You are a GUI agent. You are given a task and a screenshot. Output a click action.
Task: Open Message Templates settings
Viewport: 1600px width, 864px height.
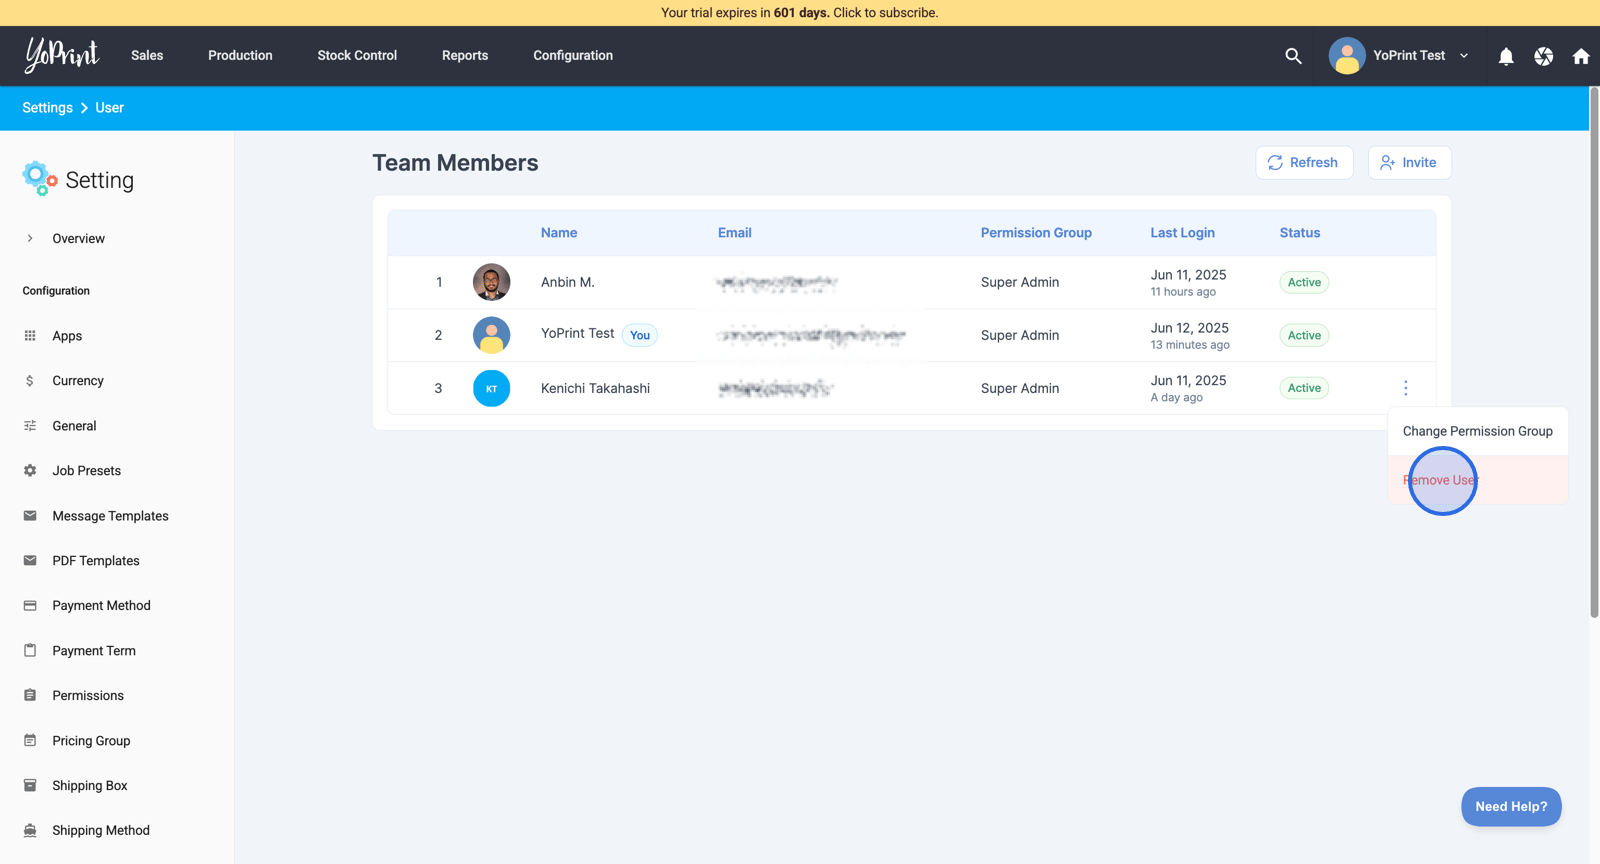pyautogui.click(x=110, y=516)
